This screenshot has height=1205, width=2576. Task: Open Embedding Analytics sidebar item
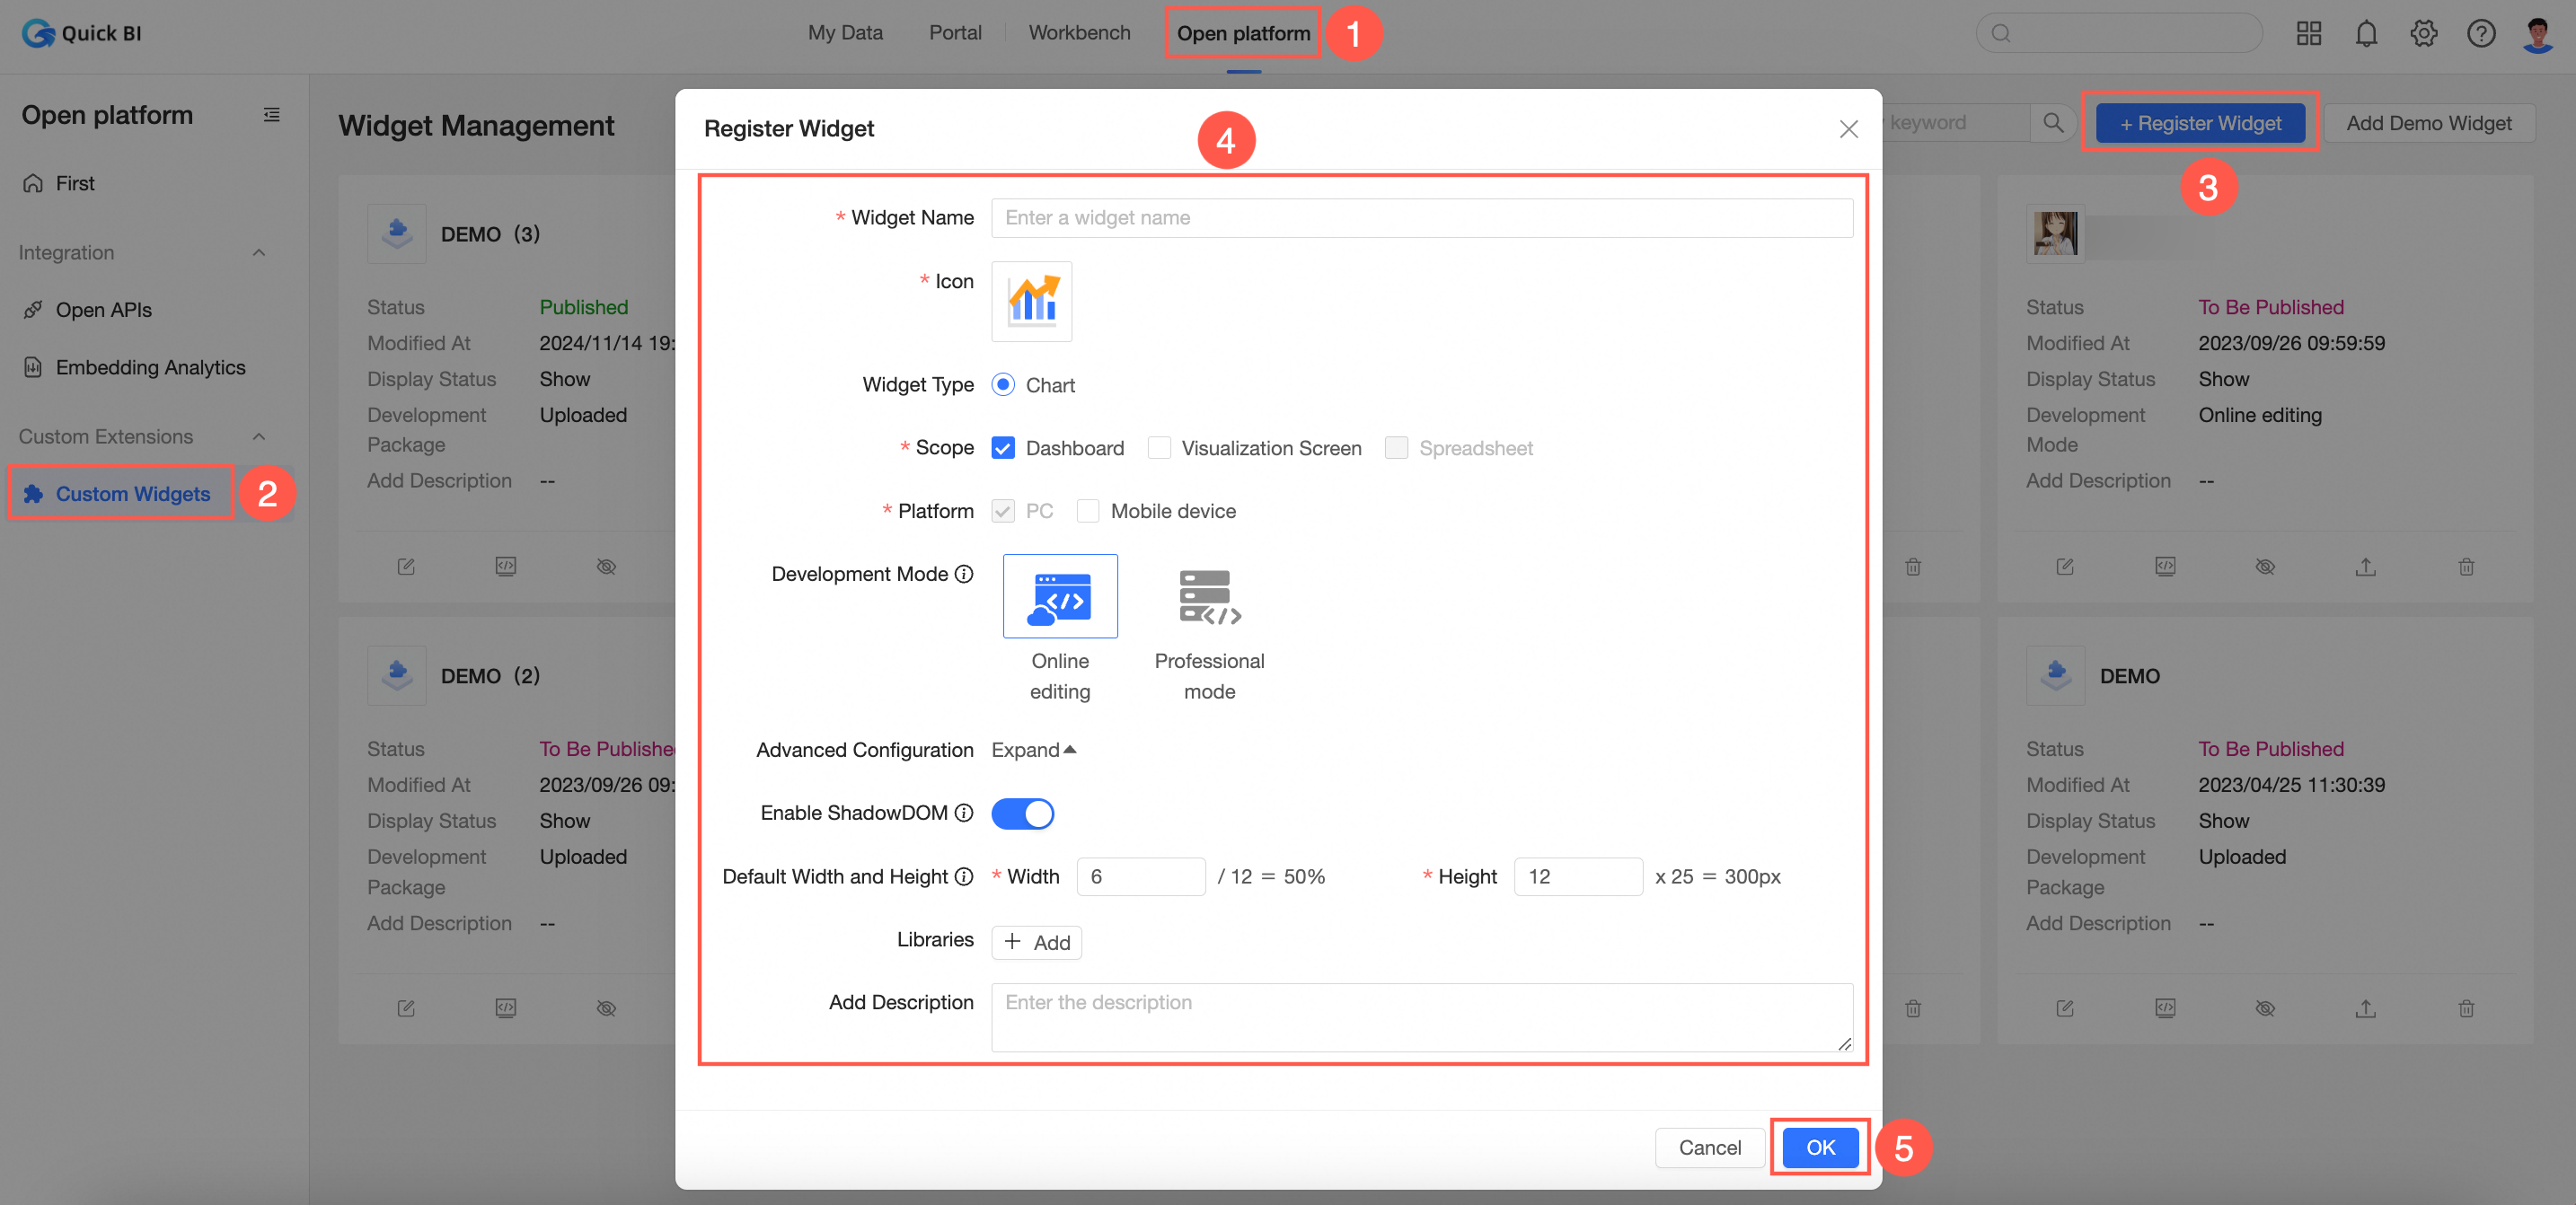tap(150, 367)
